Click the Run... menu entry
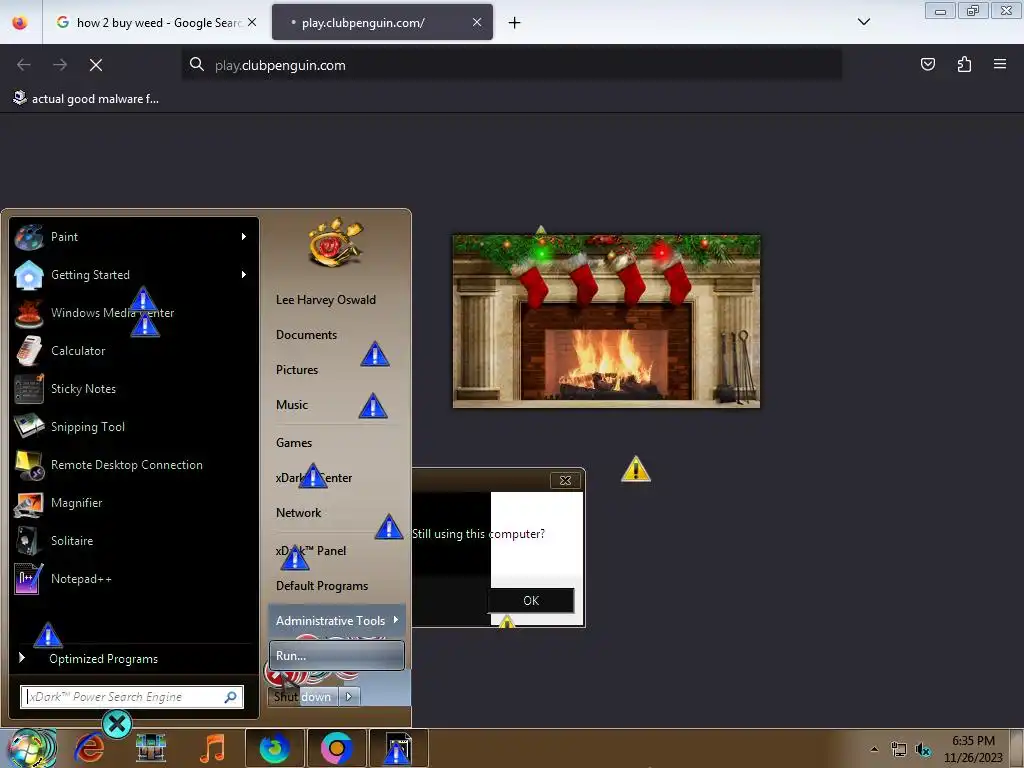Viewport: 1024px width, 768px height. coord(337,655)
